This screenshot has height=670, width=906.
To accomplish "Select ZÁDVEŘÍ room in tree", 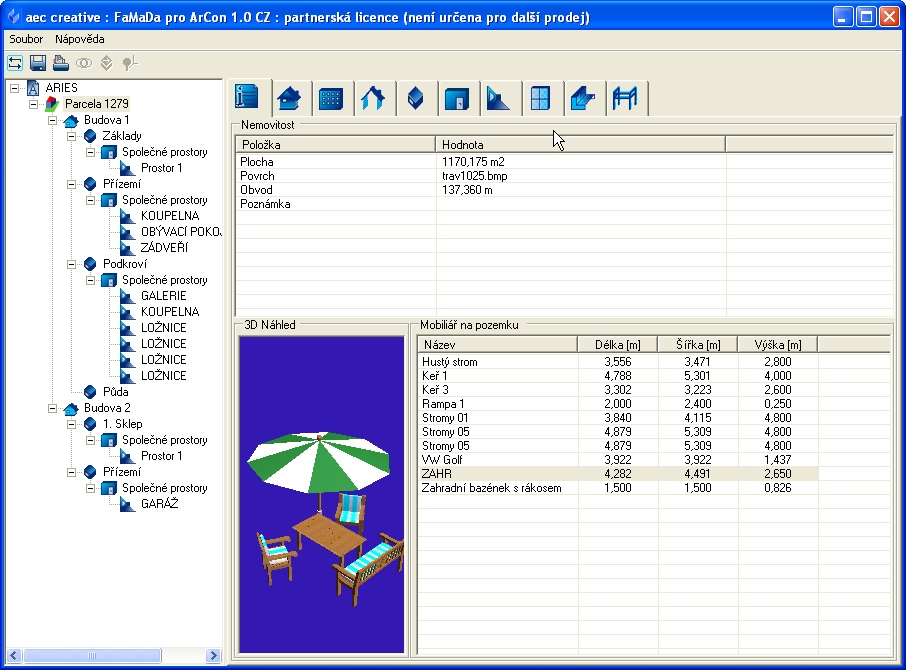I will [x=164, y=248].
